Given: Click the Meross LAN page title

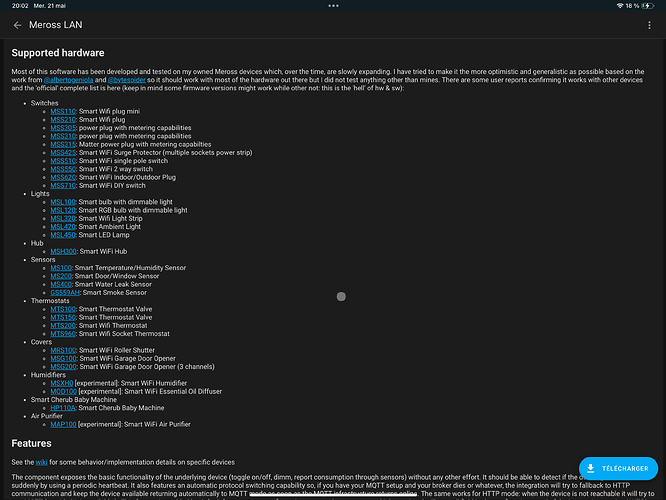Looking at the screenshot, I should click(x=56, y=25).
